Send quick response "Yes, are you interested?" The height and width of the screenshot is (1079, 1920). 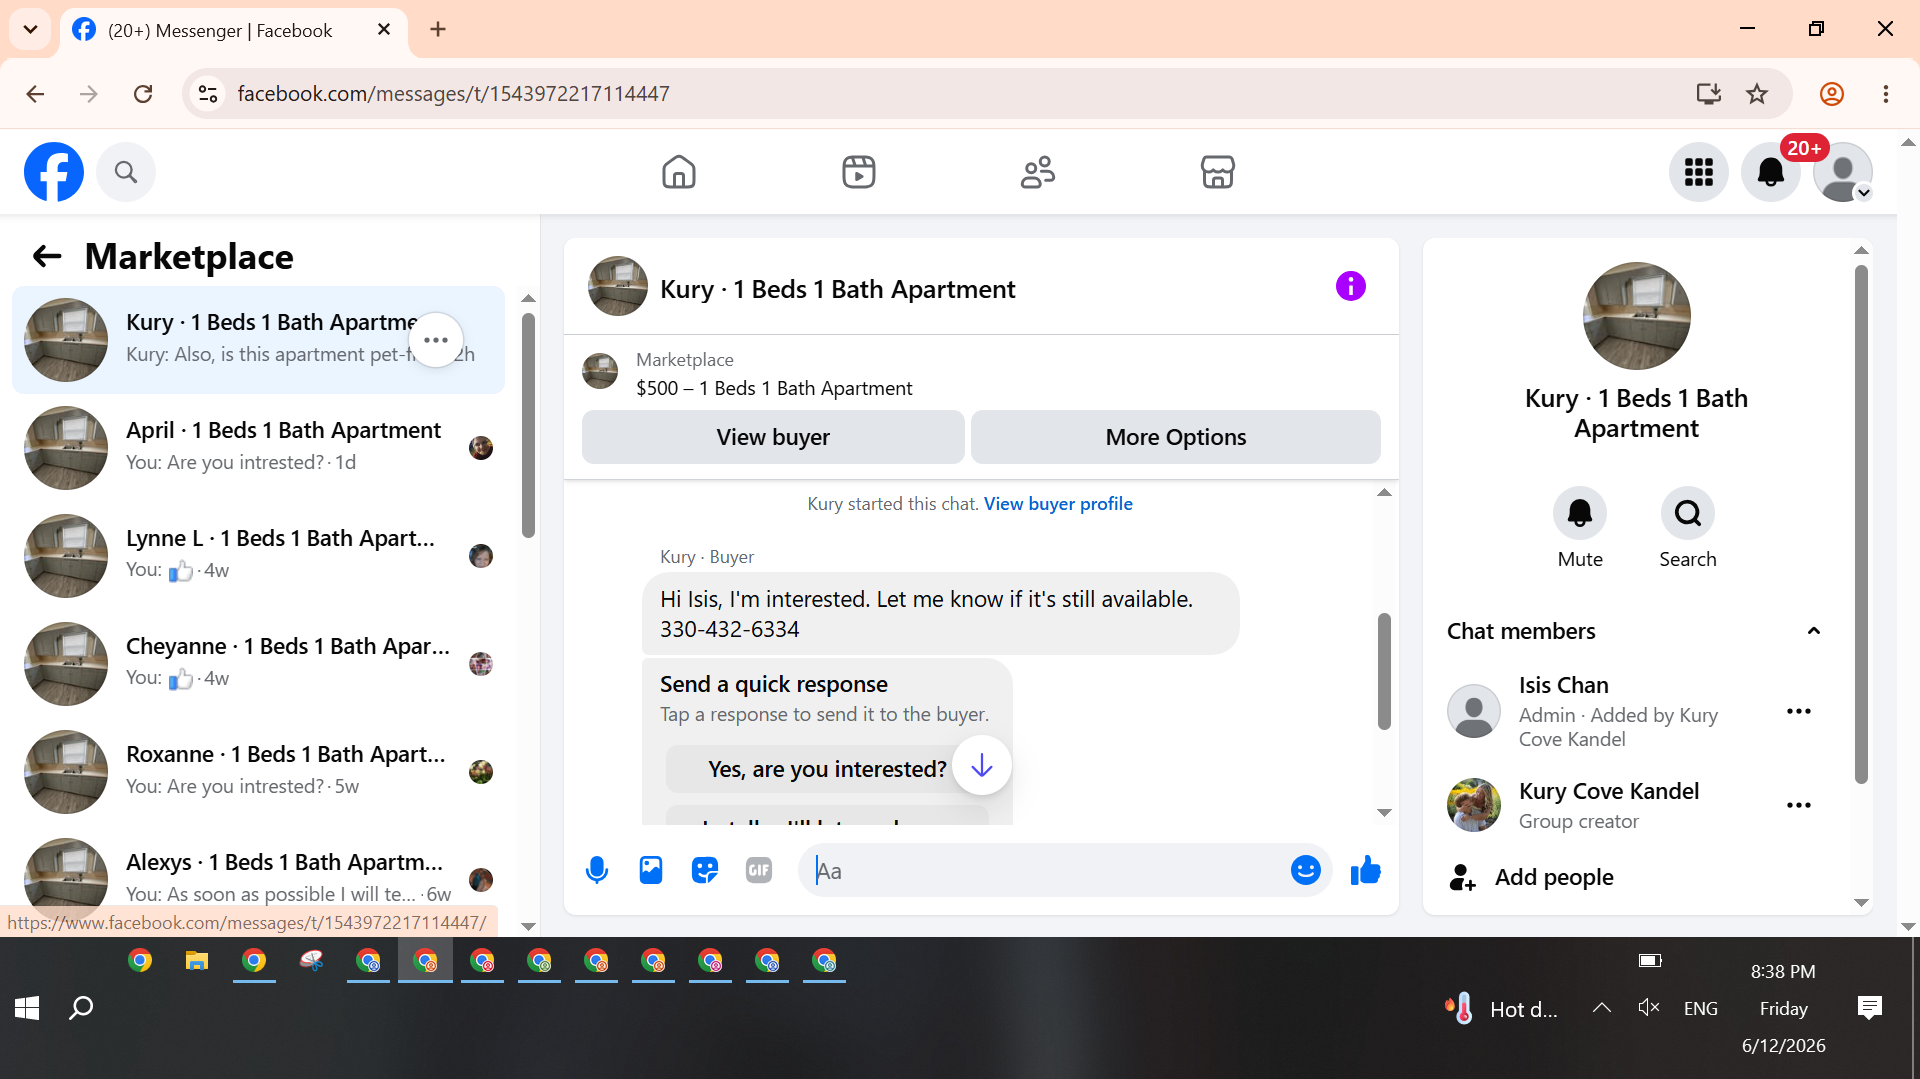(x=827, y=769)
